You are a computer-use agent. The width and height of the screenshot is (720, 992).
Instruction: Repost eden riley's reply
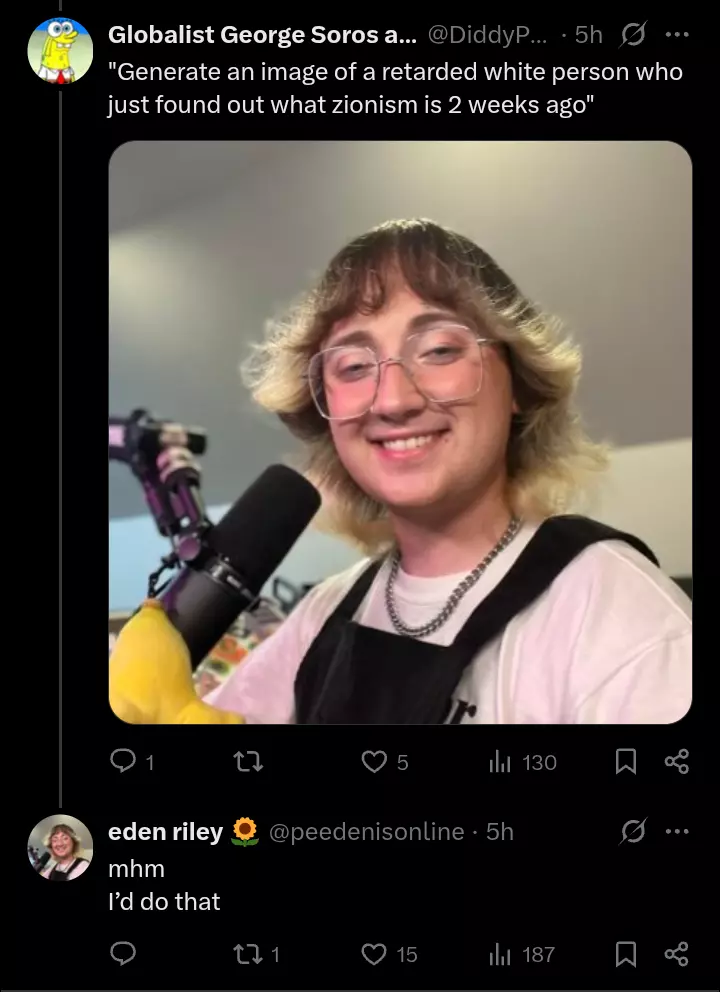point(256,953)
